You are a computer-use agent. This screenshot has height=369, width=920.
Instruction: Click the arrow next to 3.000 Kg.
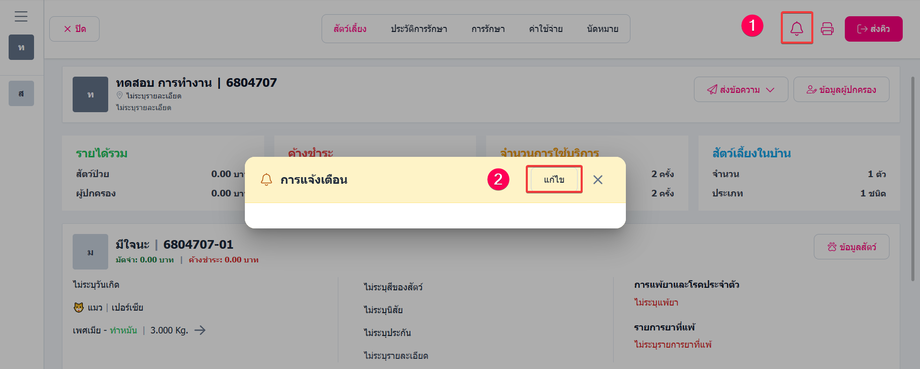click(199, 330)
